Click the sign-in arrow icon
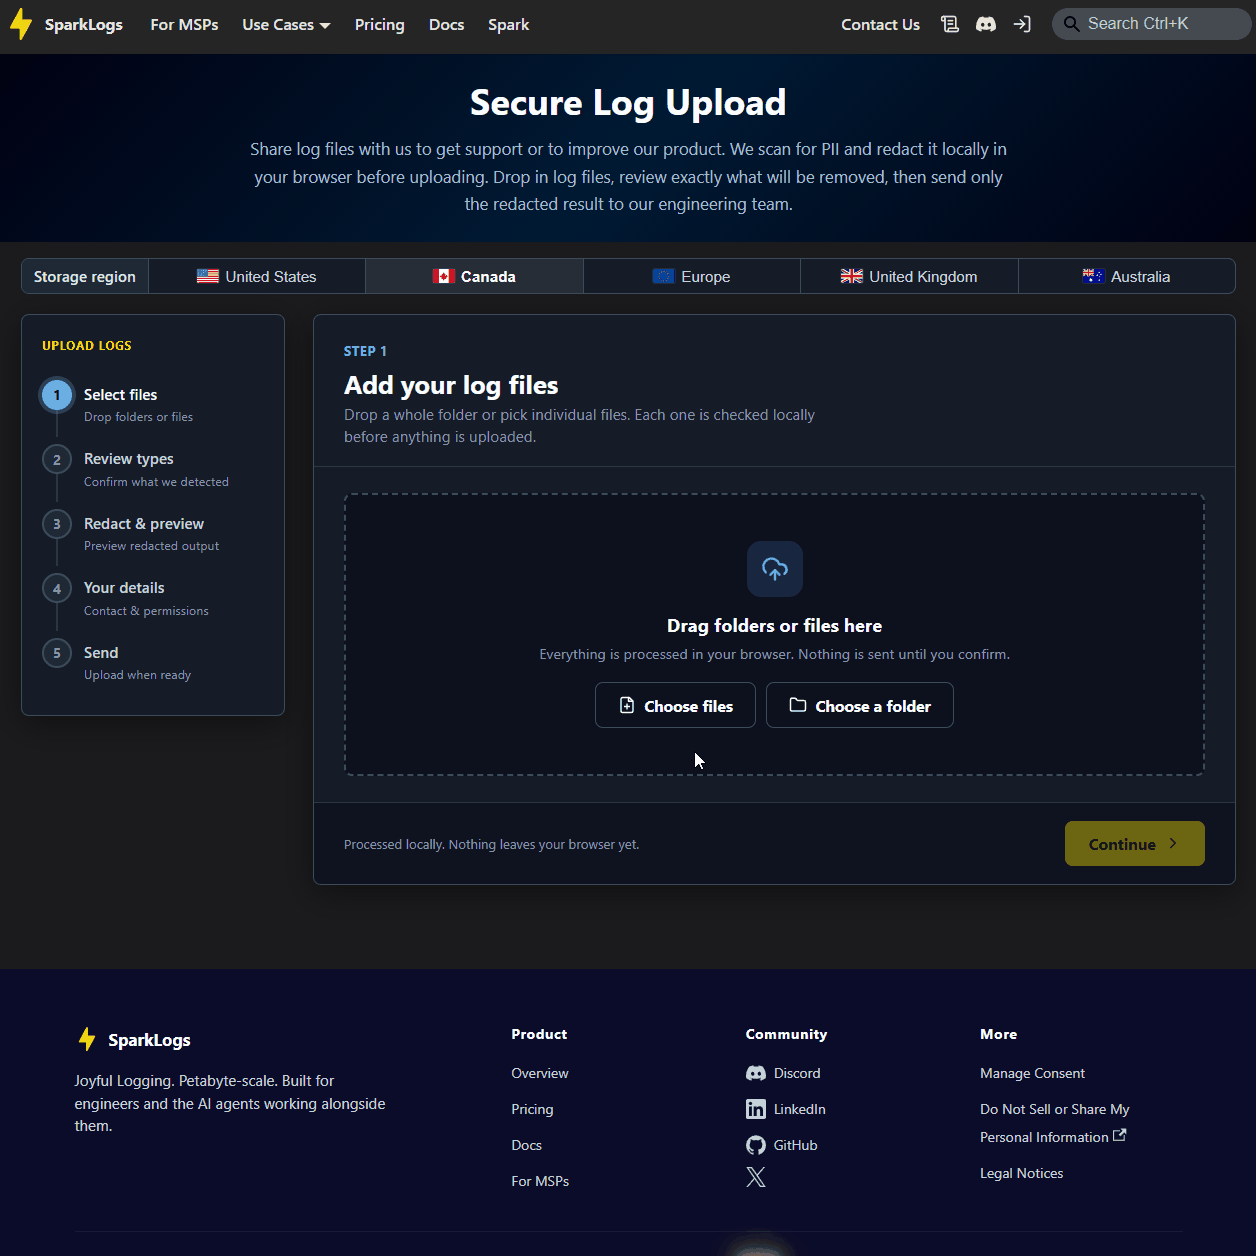Viewport: 1256px width, 1256px height. click(1022, 24)
